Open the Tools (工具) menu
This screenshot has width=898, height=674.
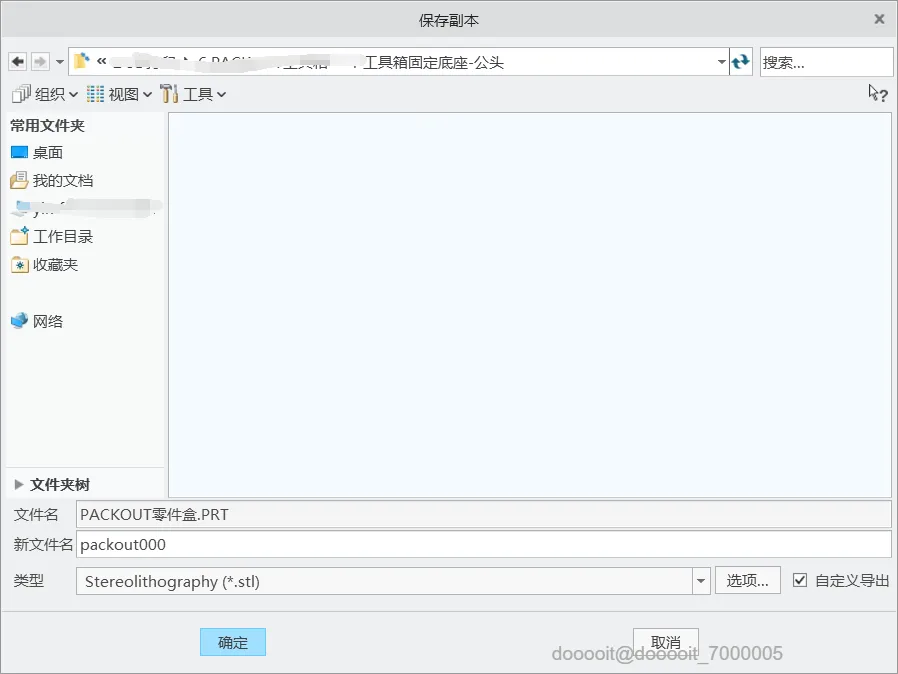point(193,94)
